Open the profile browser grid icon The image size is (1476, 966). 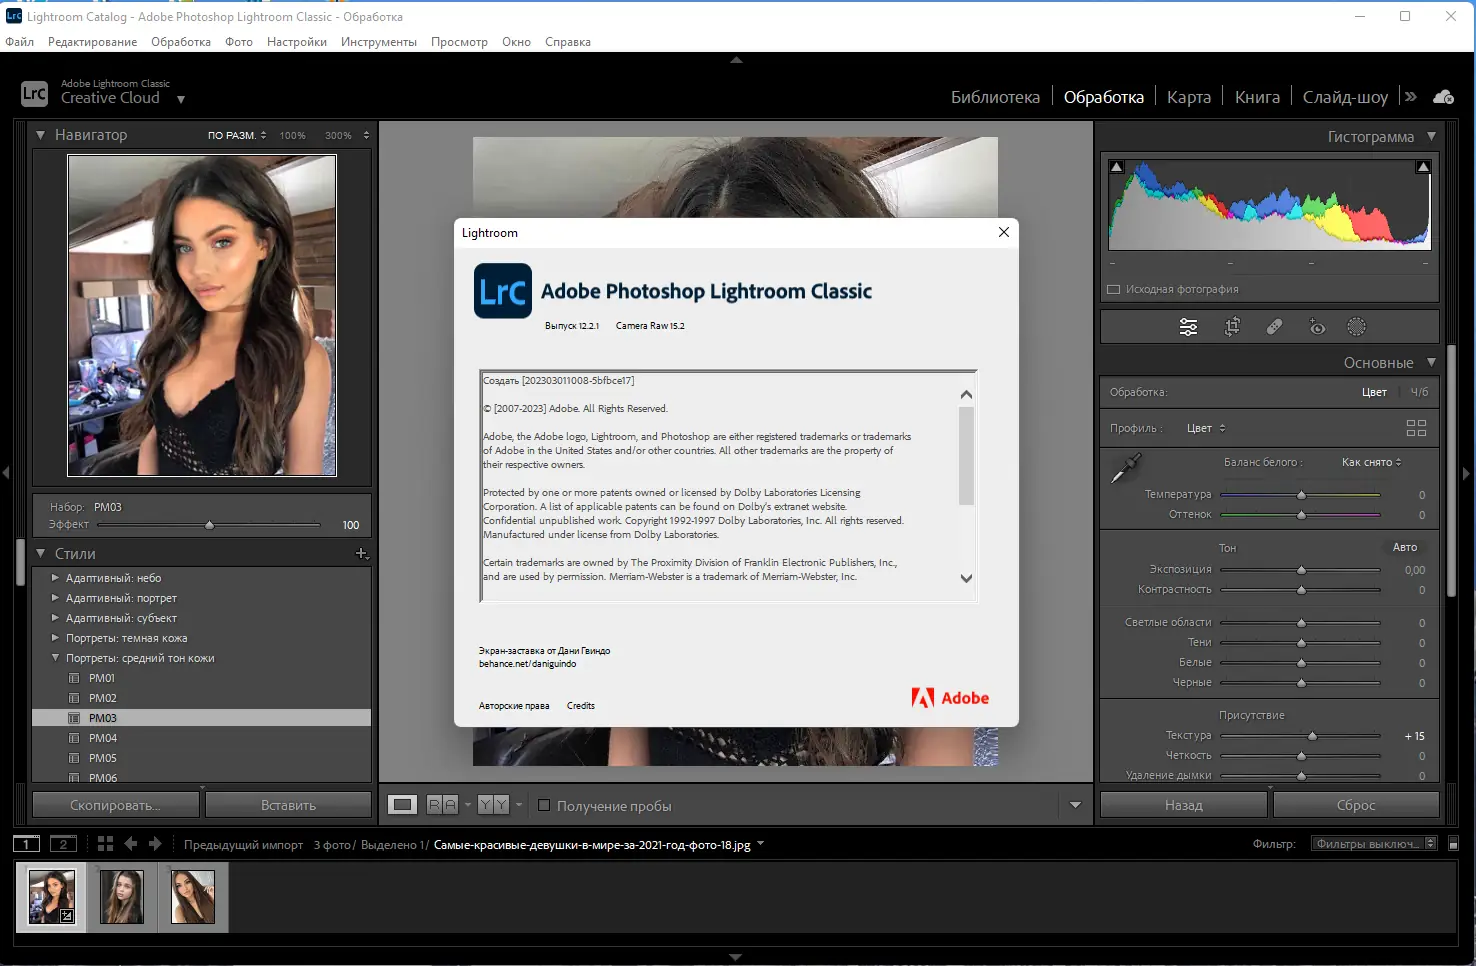click(1416, 428)
